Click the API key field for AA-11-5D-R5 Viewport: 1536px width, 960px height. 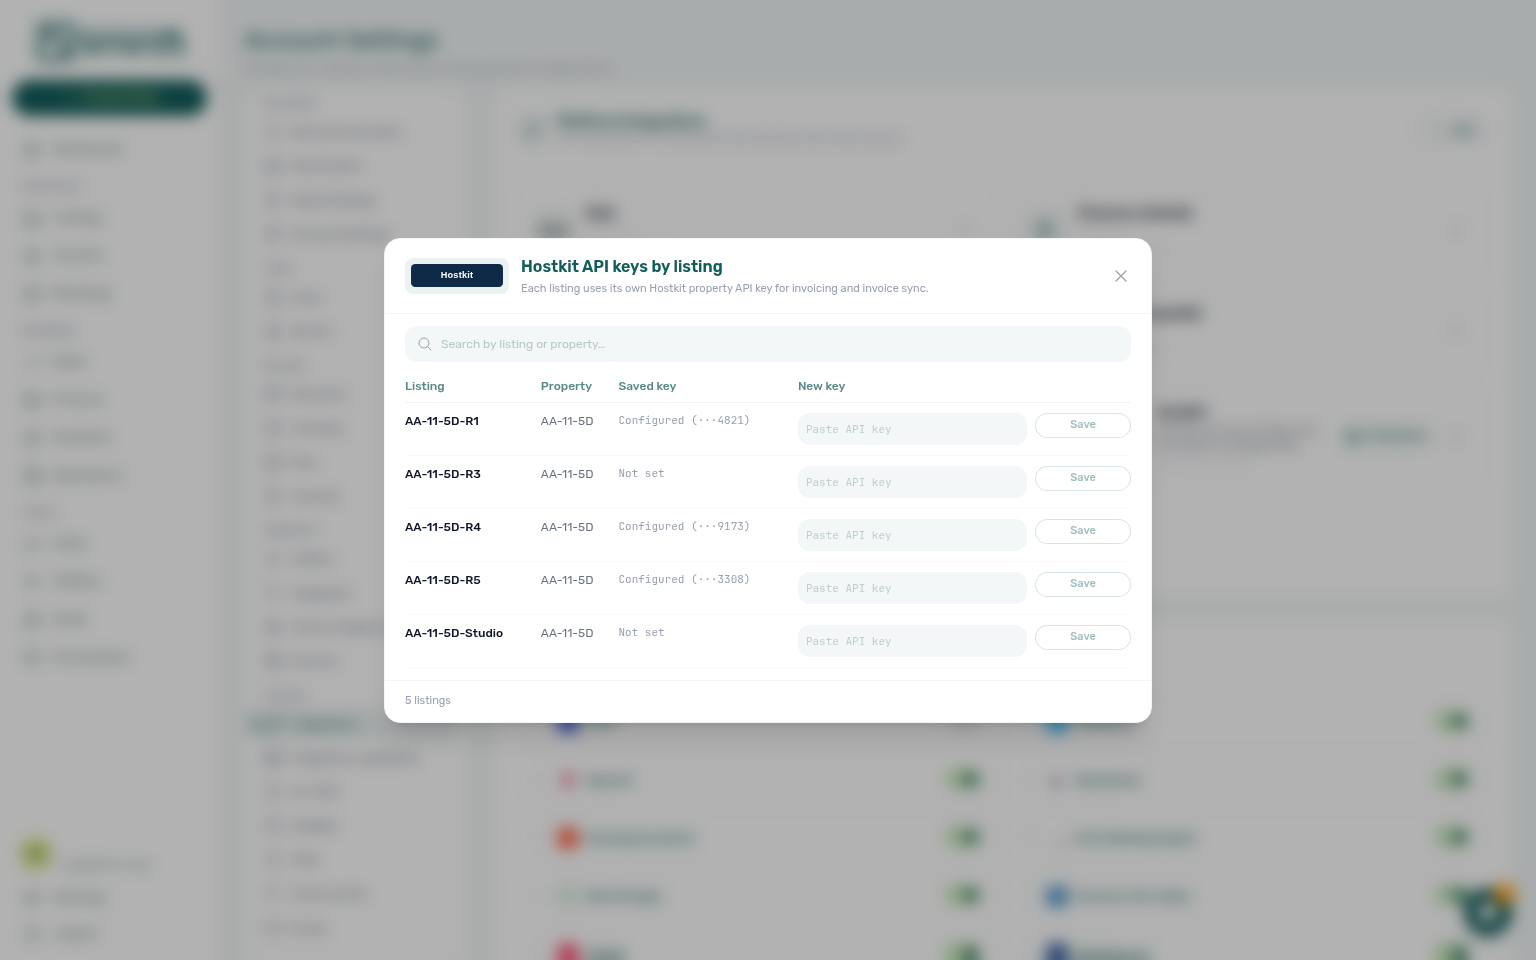tap(912, 588)
